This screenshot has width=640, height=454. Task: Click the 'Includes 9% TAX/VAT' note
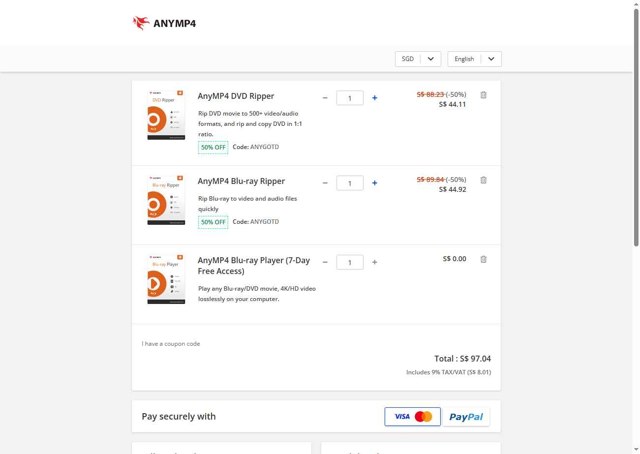[449, 372]
